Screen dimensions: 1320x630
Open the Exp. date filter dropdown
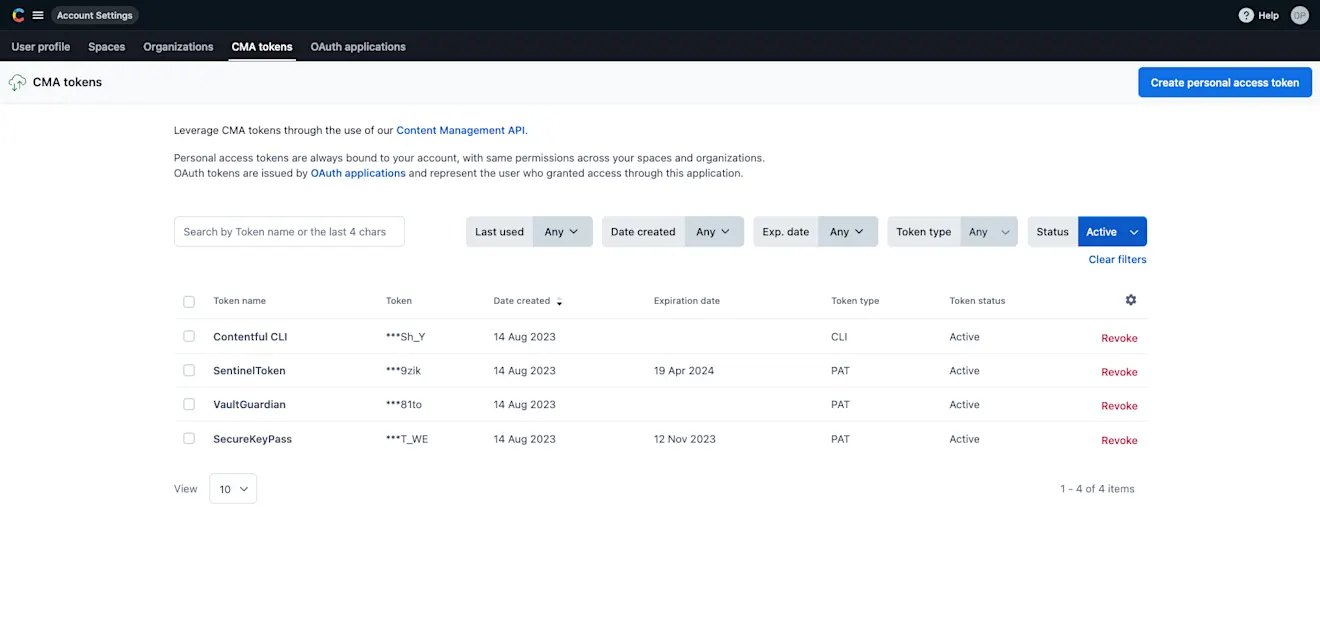pyautogui.click(x=848, y=231)
